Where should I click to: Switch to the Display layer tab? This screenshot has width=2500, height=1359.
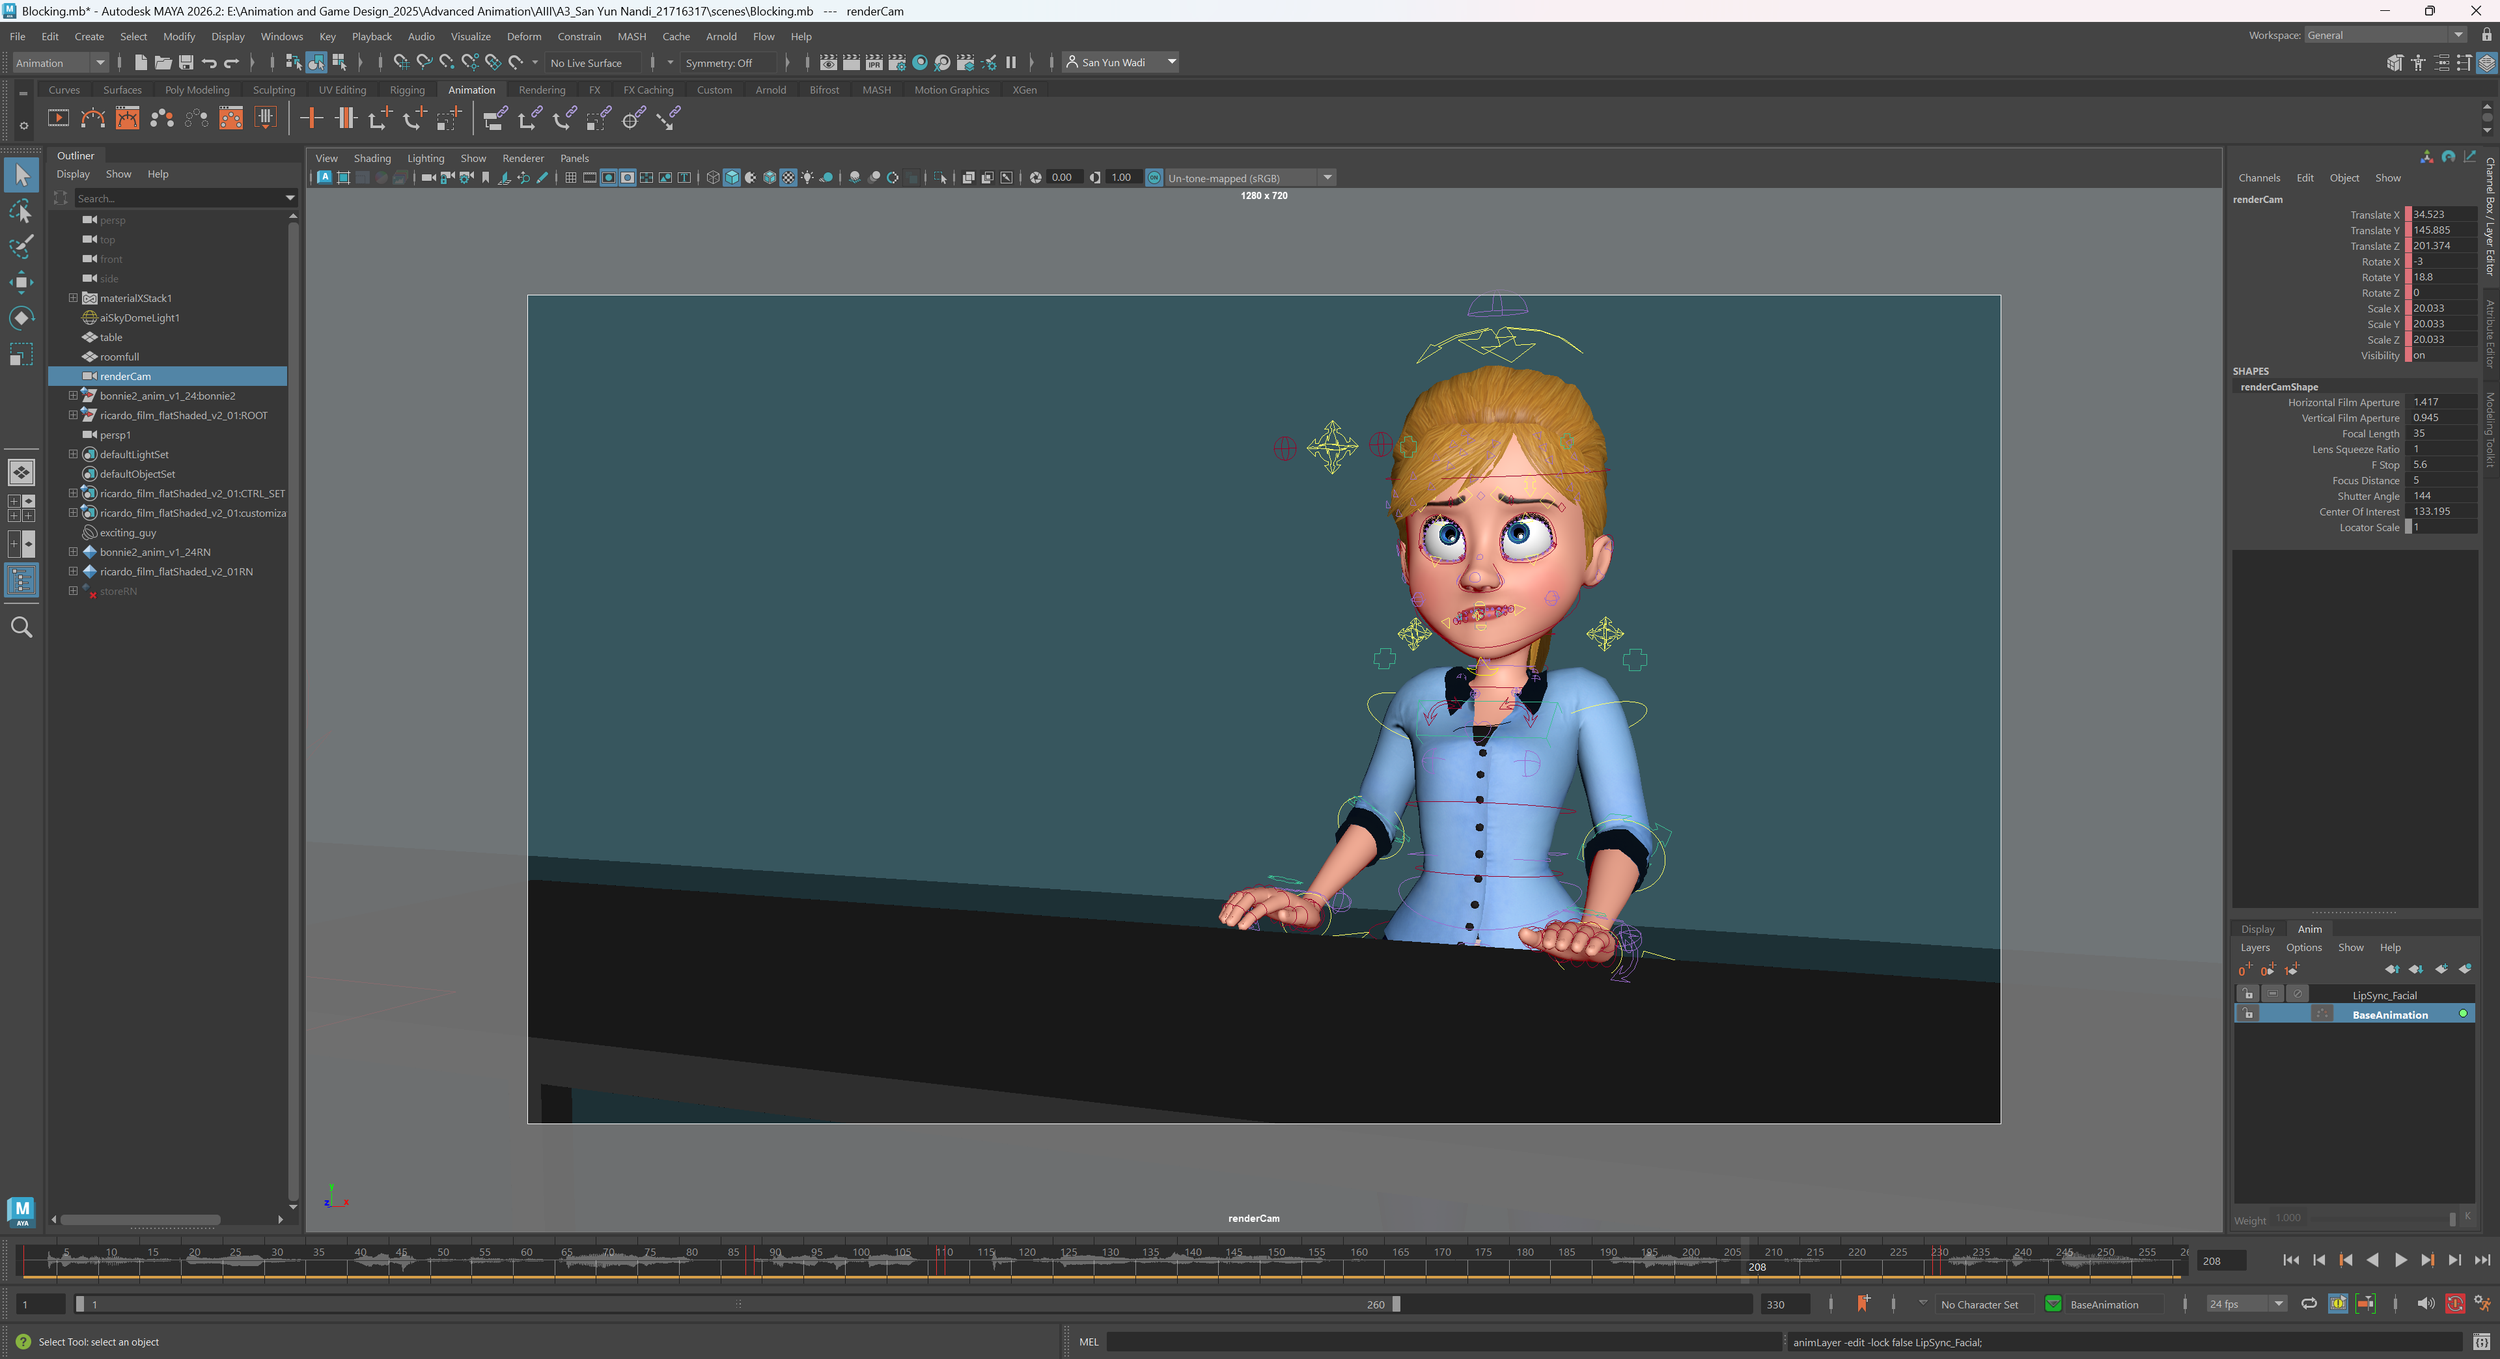coord(2257,929)
